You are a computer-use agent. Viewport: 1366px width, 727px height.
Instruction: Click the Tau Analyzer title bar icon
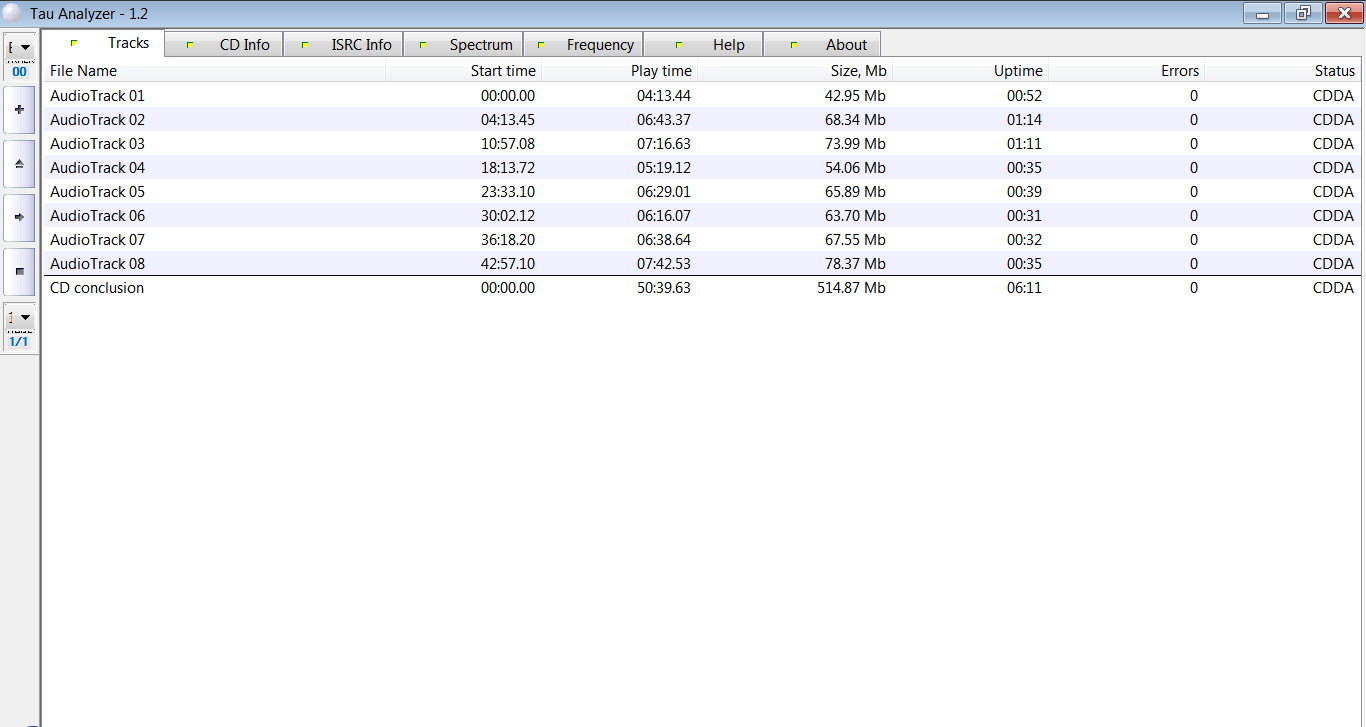point(13,13)
